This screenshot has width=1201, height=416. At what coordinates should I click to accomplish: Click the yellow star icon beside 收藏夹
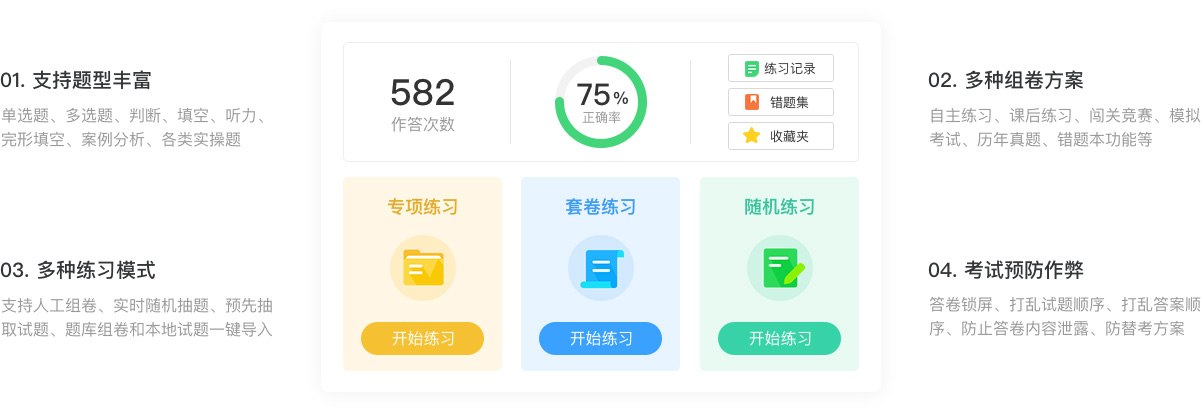click(751, 136)
